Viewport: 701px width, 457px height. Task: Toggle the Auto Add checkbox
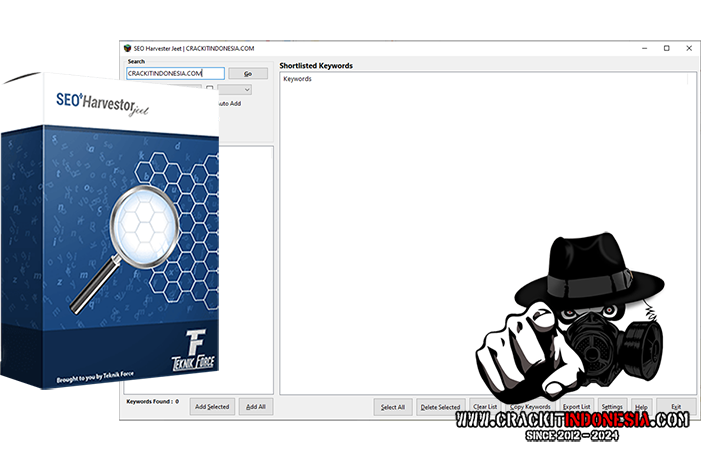pyautogui.click(x=209, y=90)
